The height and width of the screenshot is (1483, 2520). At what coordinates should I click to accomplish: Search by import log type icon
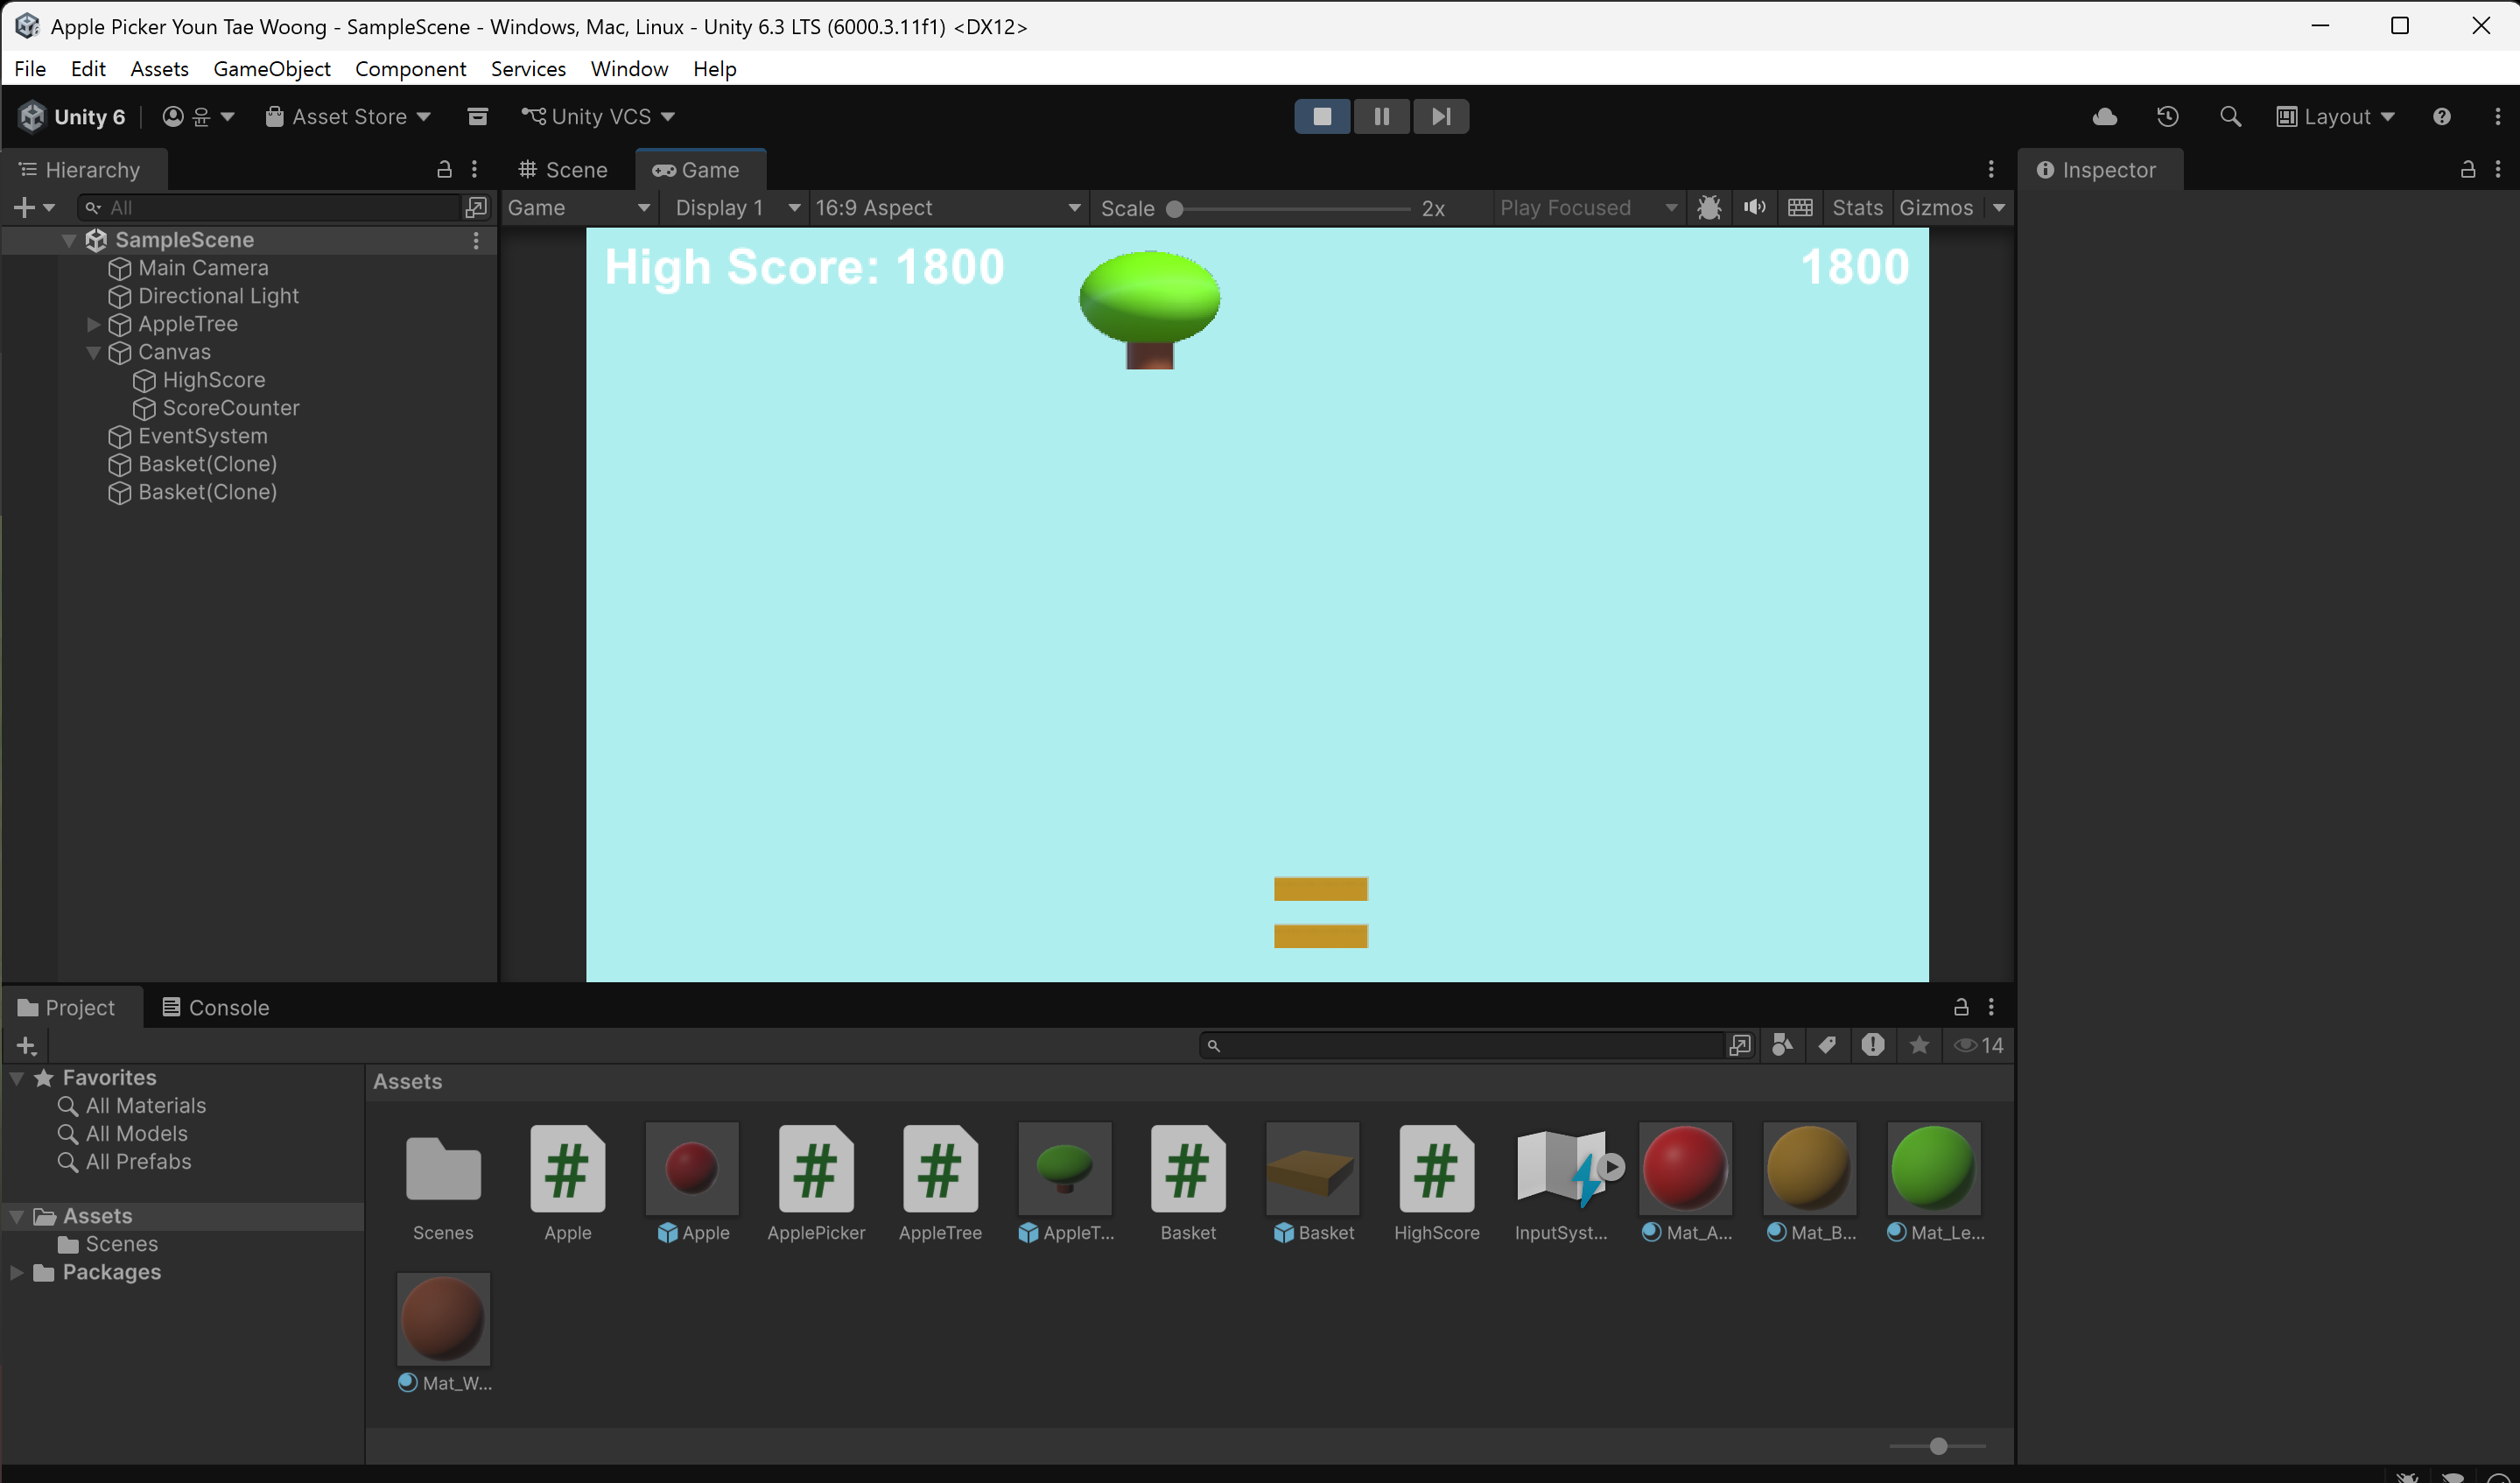click(x=1873, y=1045)
